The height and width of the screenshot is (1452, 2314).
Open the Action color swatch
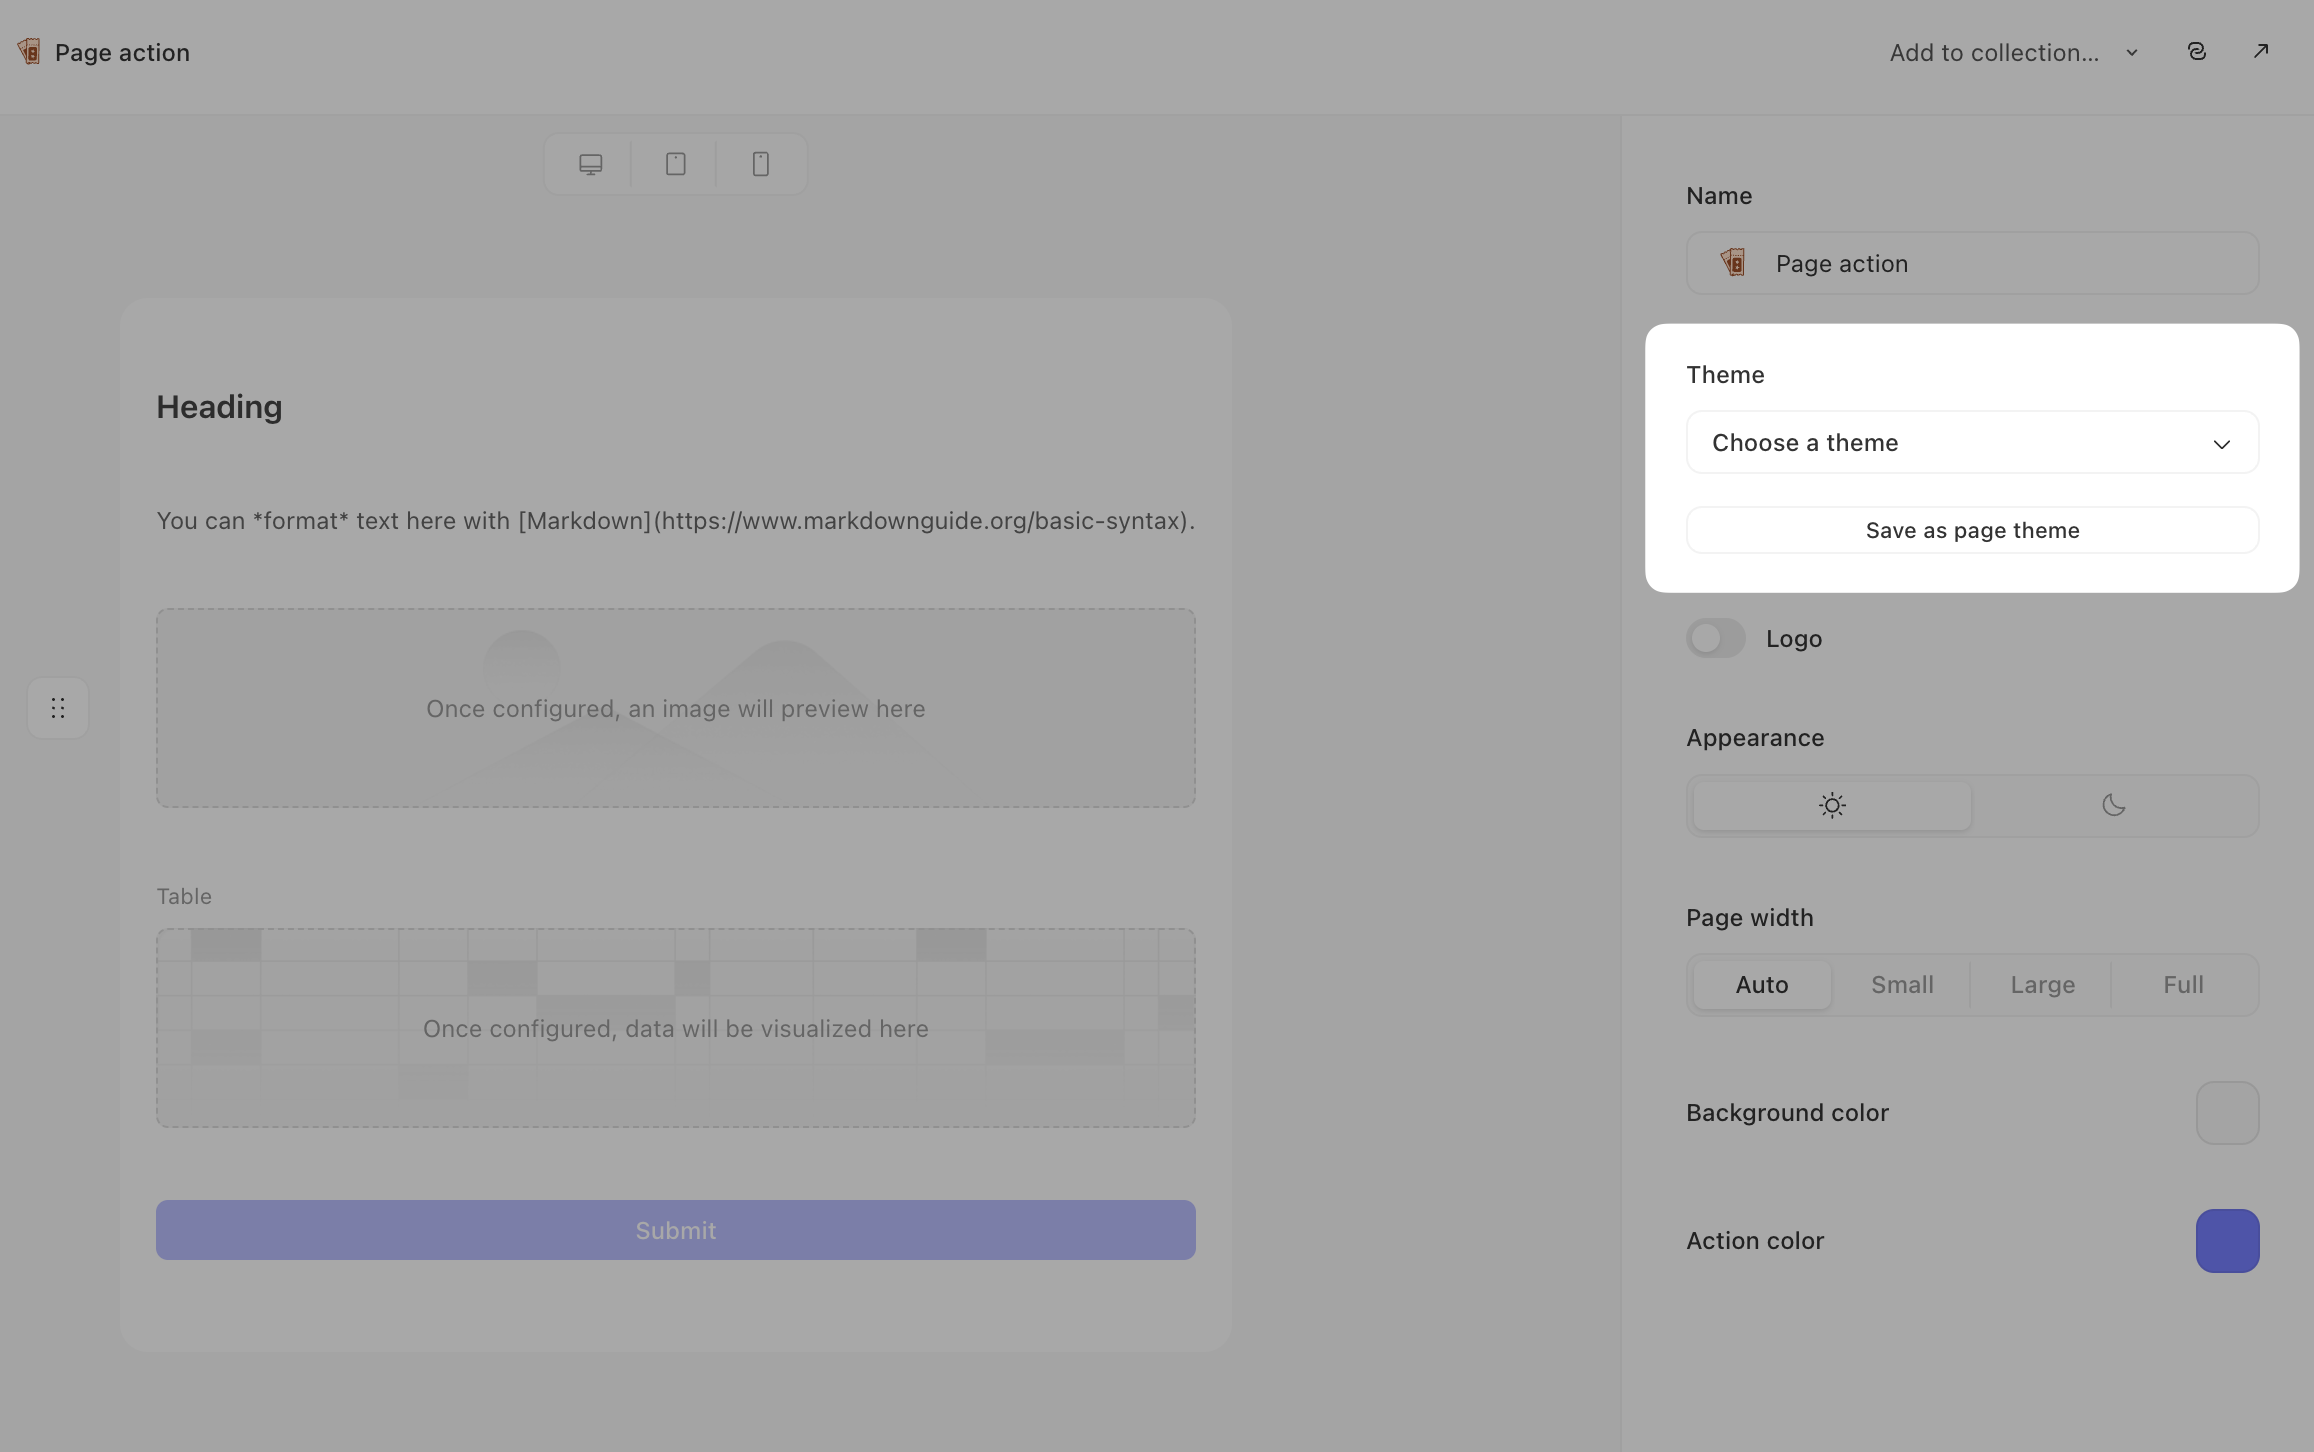tap(2227, 1241)
